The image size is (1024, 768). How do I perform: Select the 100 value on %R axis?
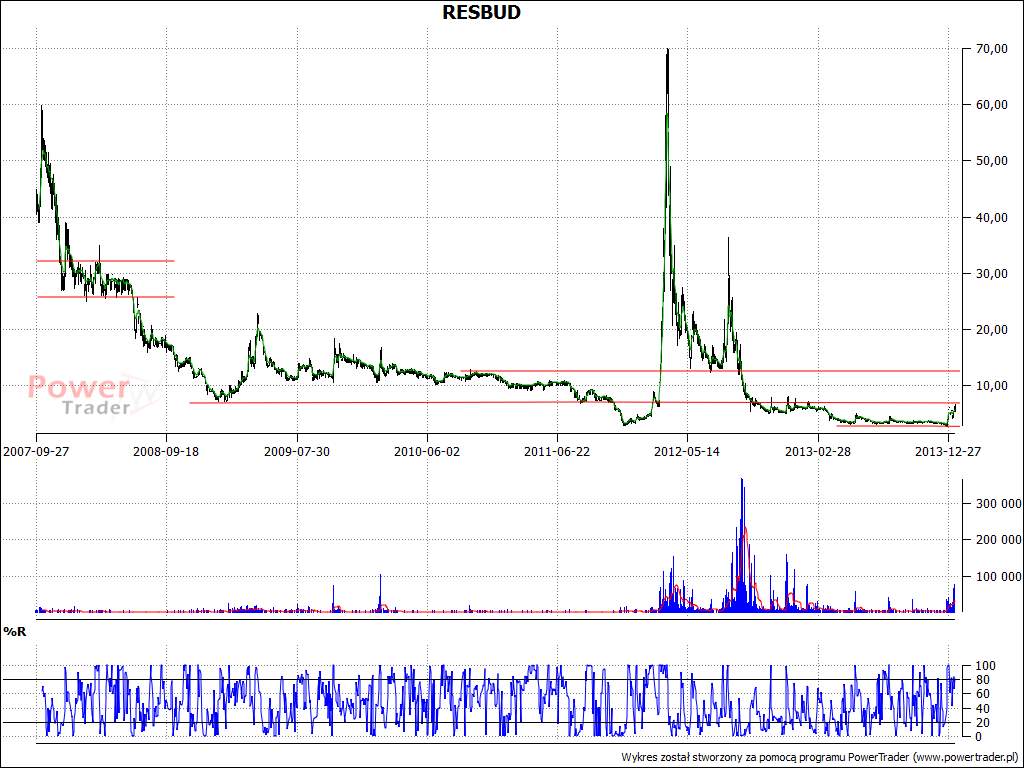point(985,666)
